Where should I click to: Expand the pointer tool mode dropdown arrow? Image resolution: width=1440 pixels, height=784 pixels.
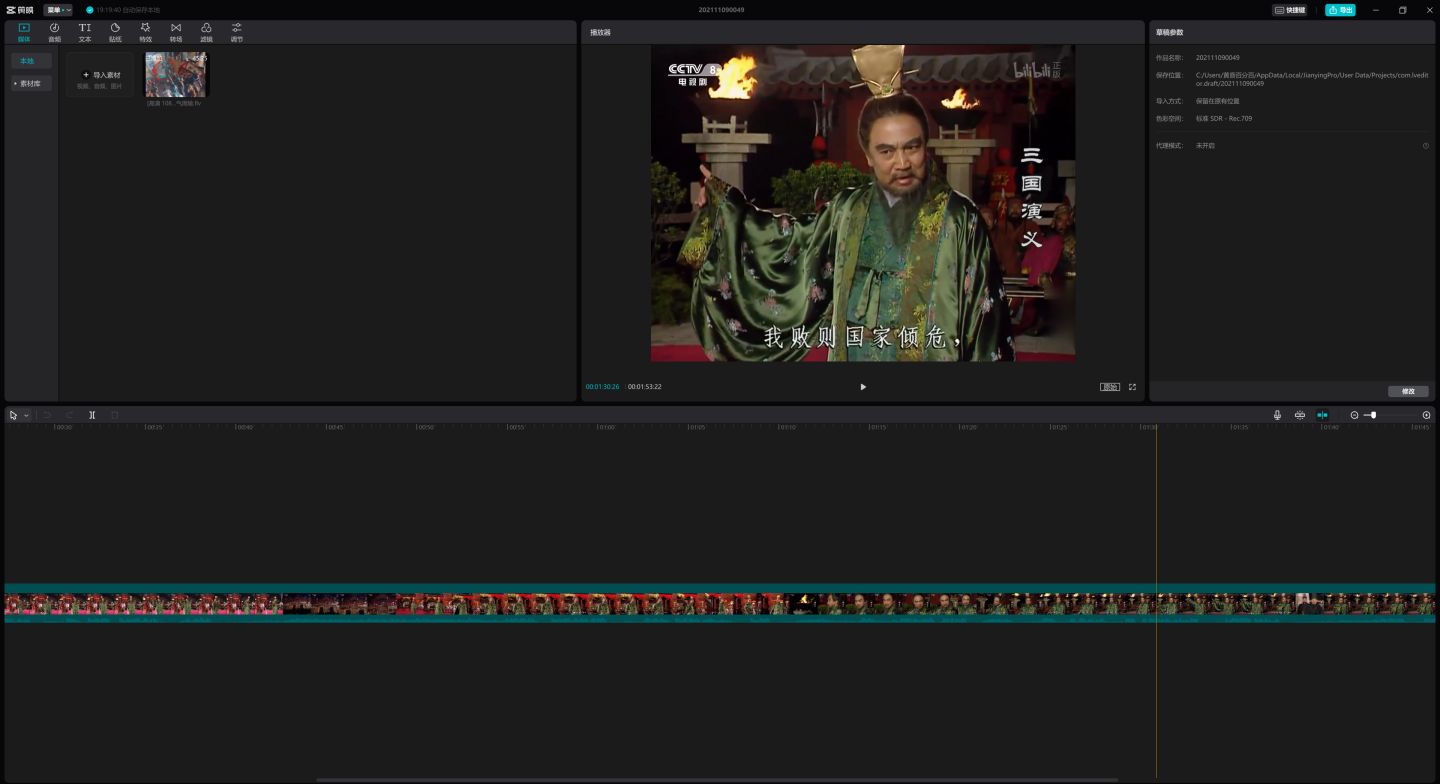click(x=26, y=415)
